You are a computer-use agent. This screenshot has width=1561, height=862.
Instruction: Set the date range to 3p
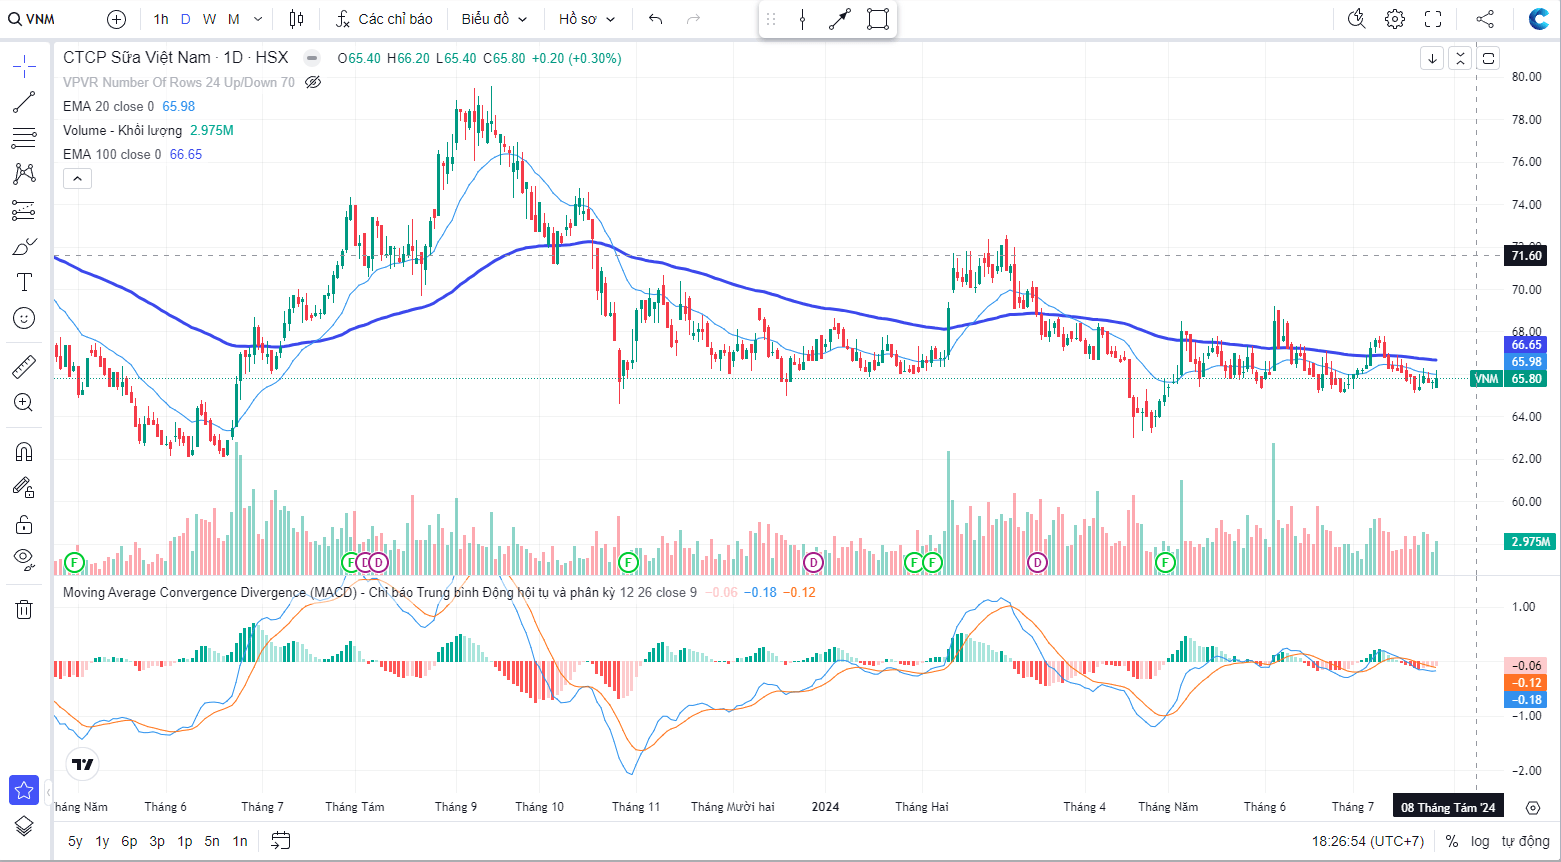pos(157,841)
